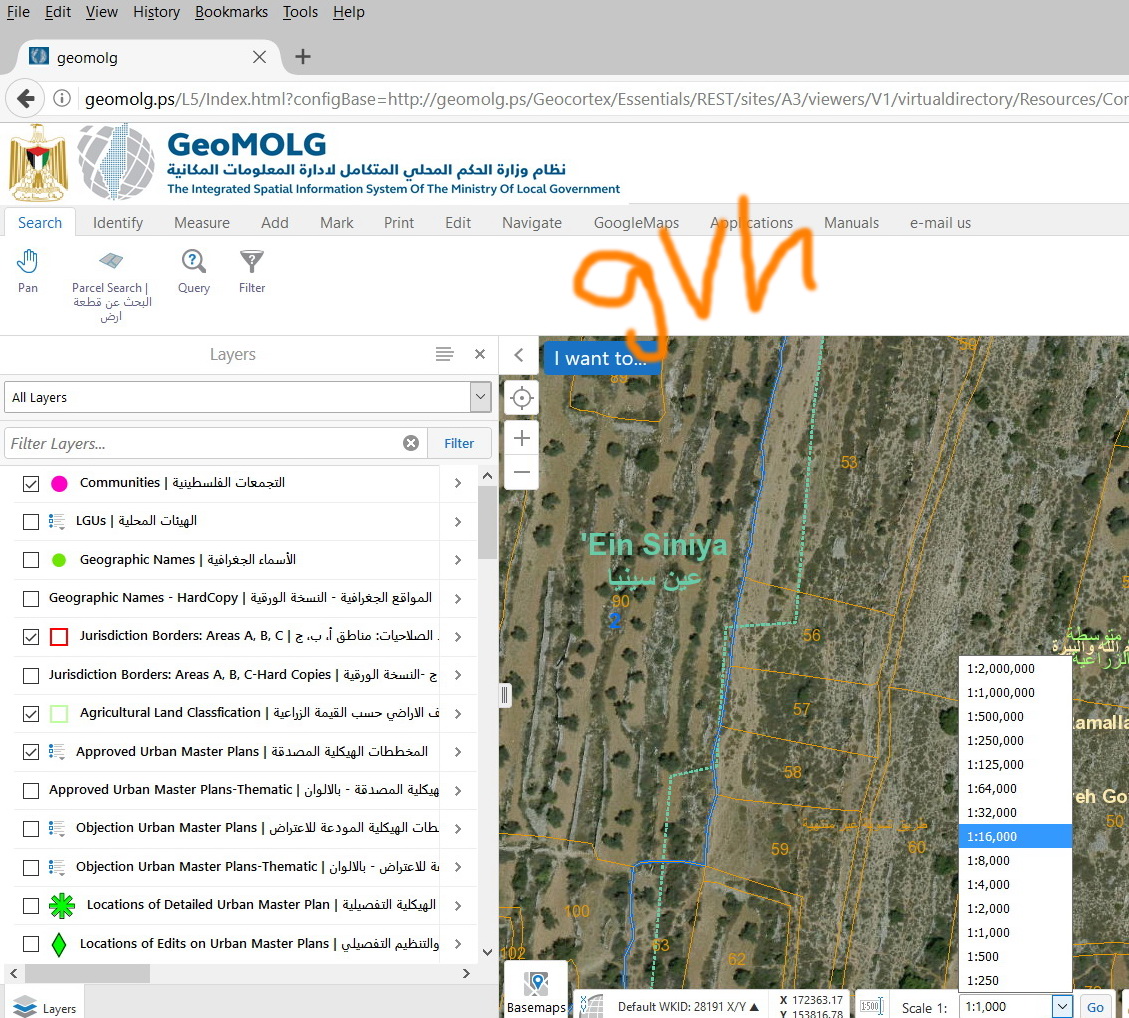The image size is (1129, 1018).
Task: Click Go to apply the scale
Action: [1095, 1007]
